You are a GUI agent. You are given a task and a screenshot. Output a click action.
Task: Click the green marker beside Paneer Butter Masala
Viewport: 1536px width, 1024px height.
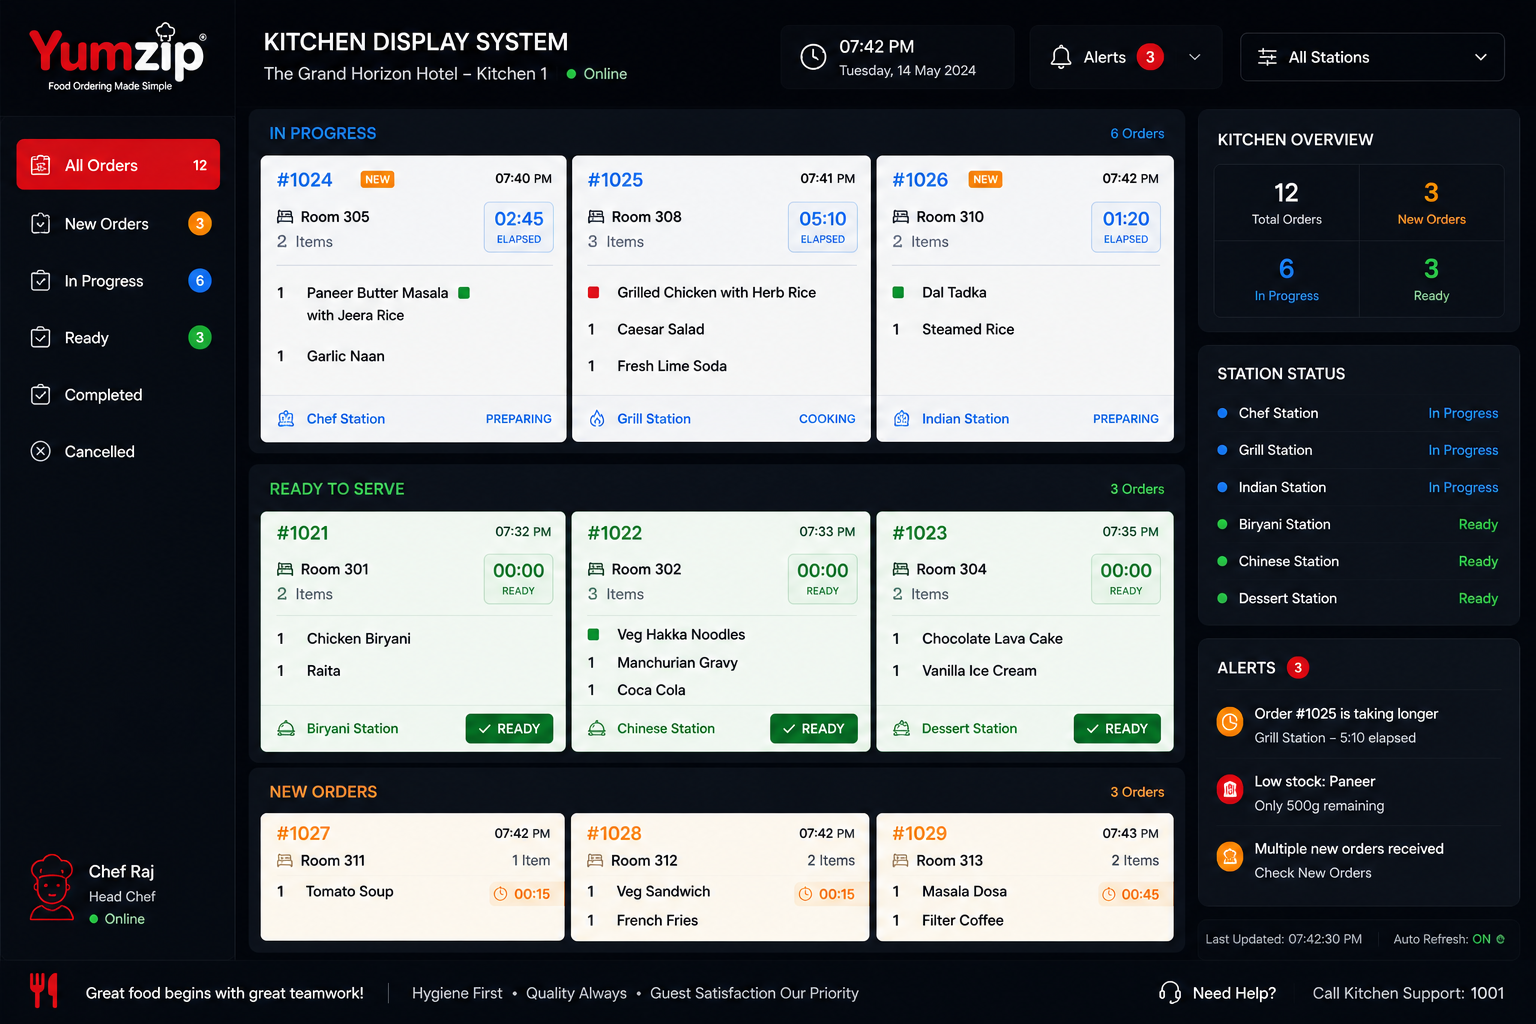[x=464, y=293]
